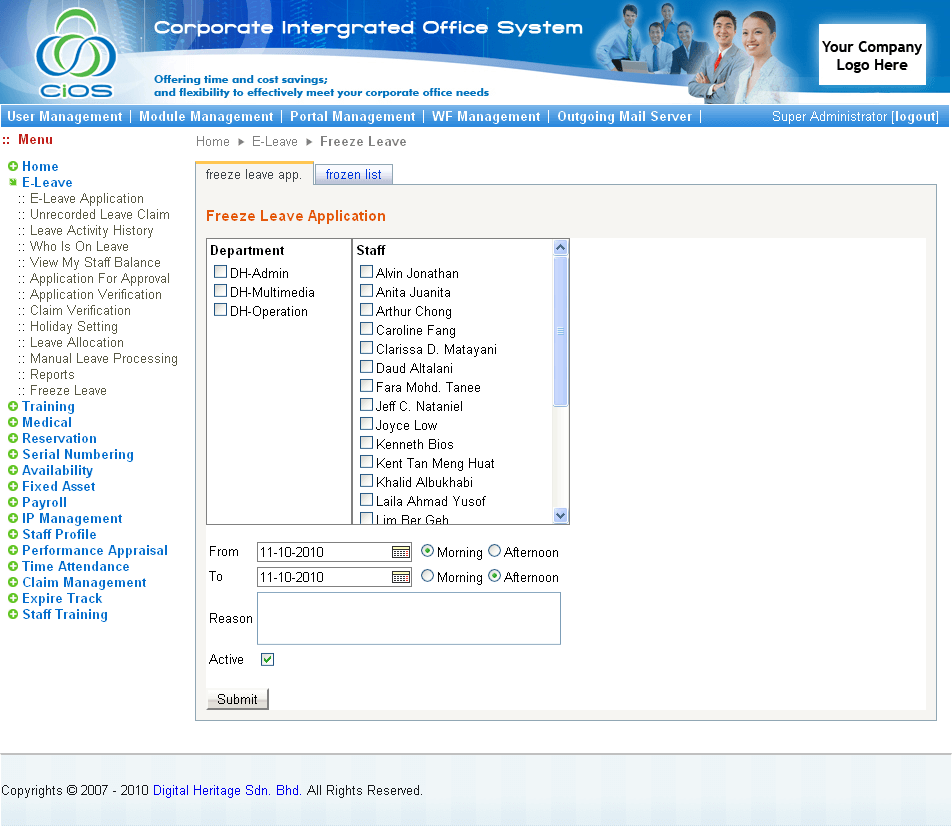
Task: Click the staff list scroll down arrow
Action: 561,516
